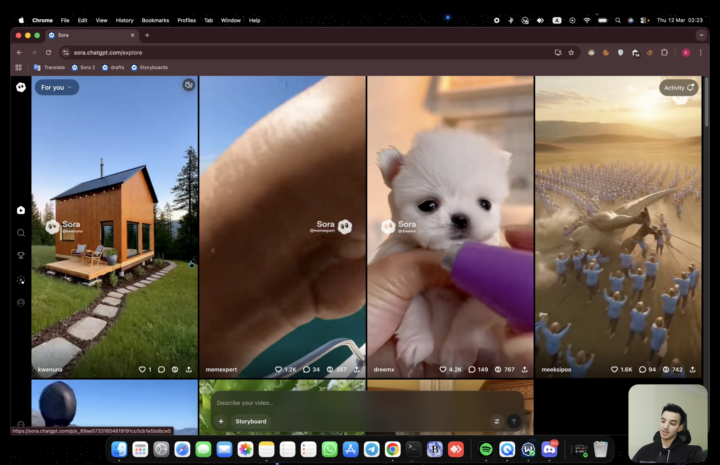Screen dimensions: 720x465
Task: Expand the tab search chevron
Action: (701, 35)
